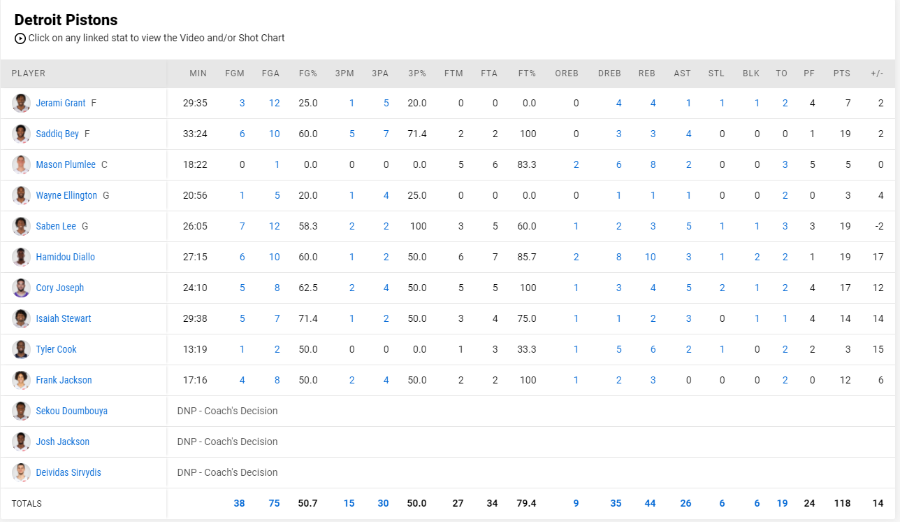The height and width of the screenshot is (522, 900).
Task: Go to Tyler Cook's player link
Action: [56, 349]
